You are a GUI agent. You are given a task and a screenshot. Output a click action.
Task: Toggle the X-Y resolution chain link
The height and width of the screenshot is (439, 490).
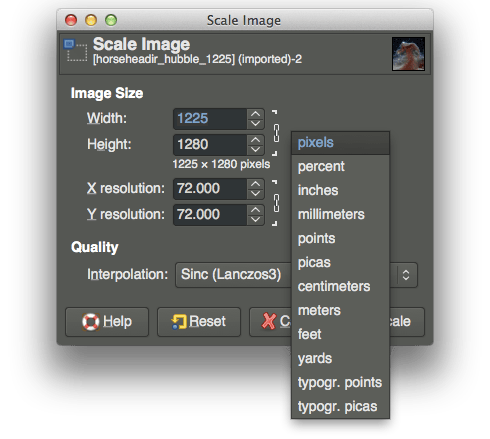click(276, 203)
